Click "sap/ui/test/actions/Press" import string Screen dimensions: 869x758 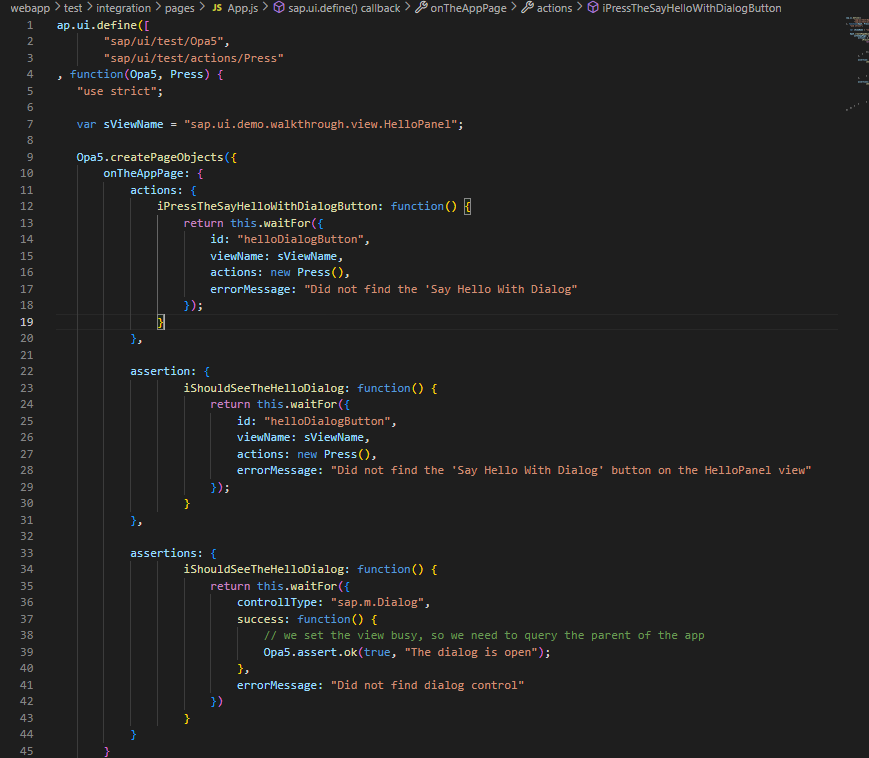(x=193, y=58)
